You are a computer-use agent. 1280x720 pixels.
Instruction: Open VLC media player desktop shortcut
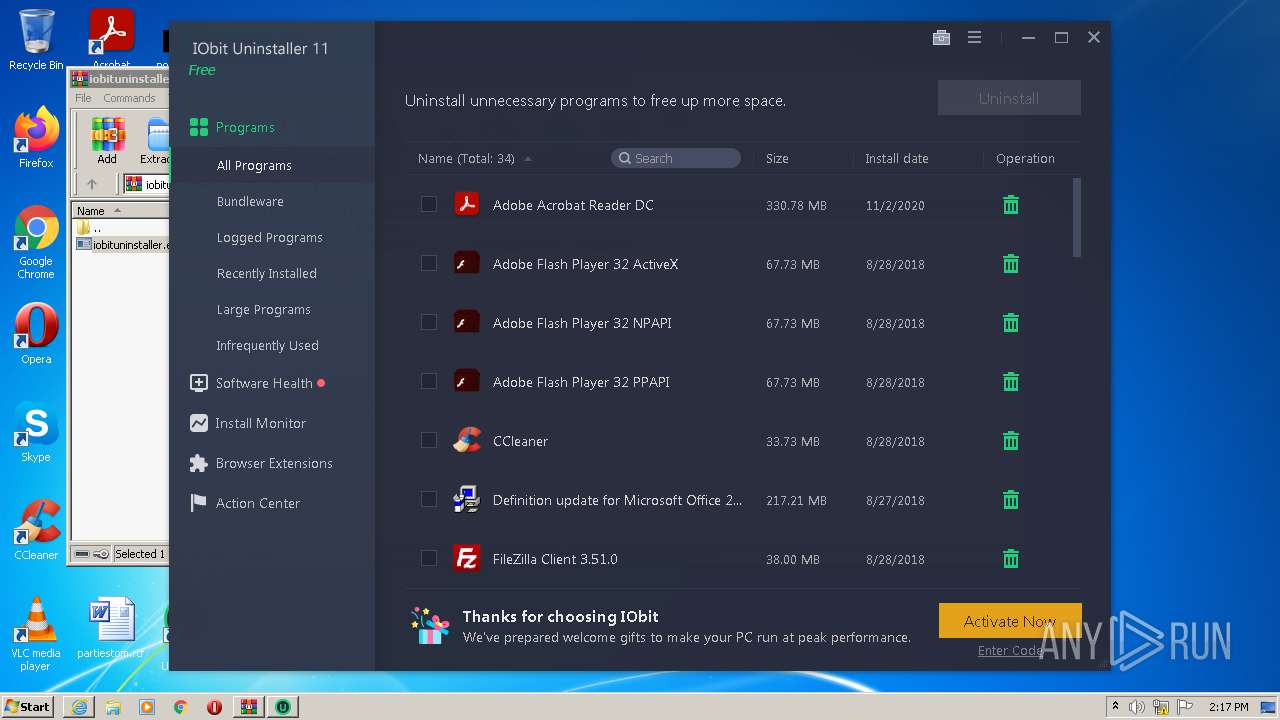[36, 634]
